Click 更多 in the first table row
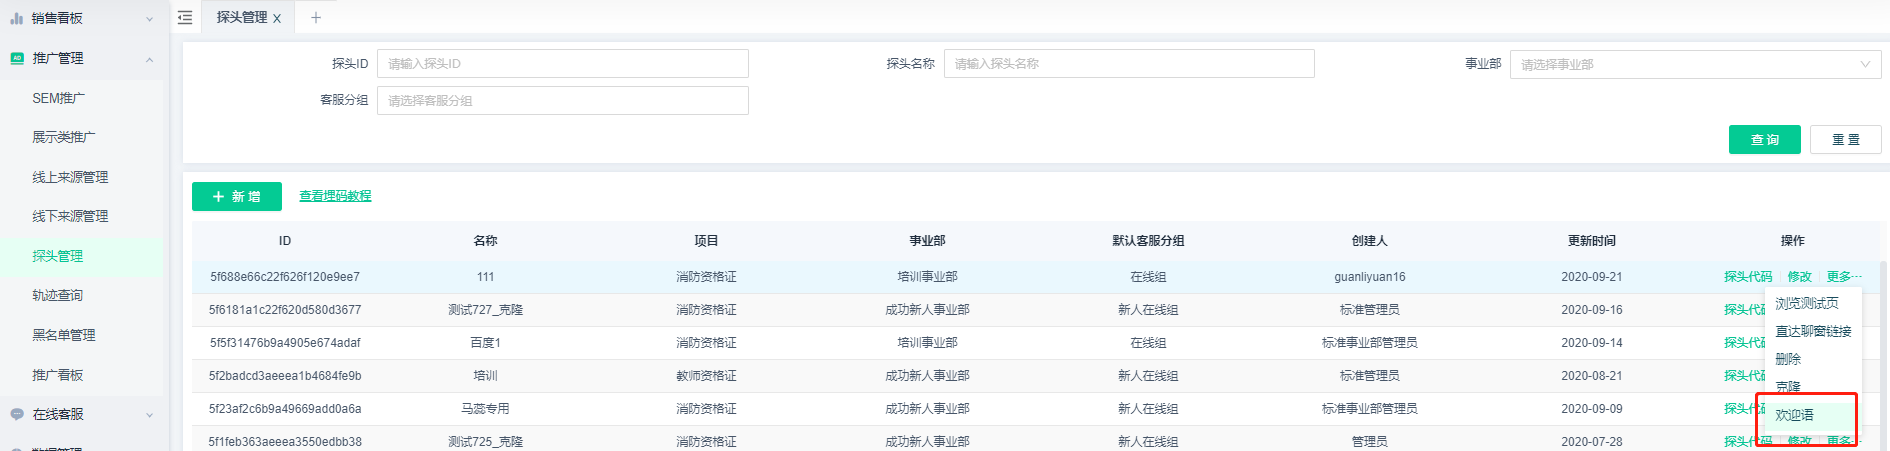This screenshot has width=1890, height=451. click(x=1843, y=277)
